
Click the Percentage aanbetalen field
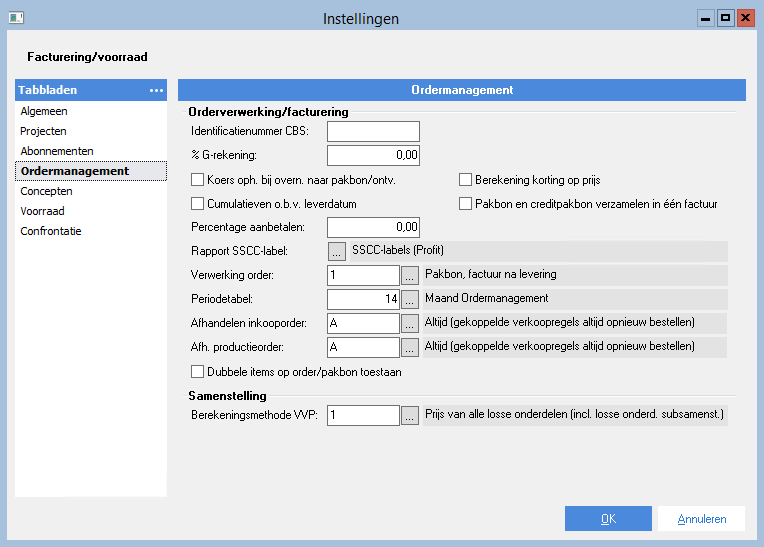[373, 227]
